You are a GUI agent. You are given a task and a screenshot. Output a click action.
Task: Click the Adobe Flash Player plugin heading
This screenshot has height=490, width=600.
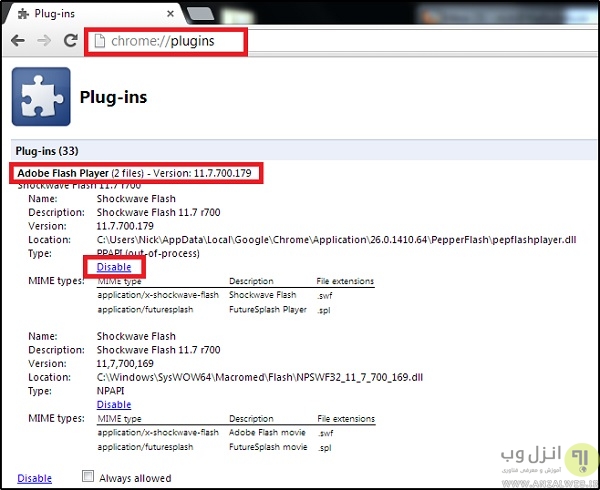(62, 174)
